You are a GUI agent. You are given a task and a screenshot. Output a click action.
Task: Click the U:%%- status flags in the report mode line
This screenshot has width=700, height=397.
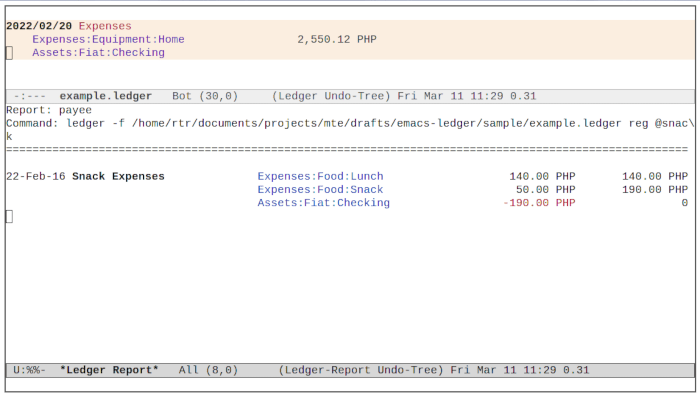pos(29,370)
